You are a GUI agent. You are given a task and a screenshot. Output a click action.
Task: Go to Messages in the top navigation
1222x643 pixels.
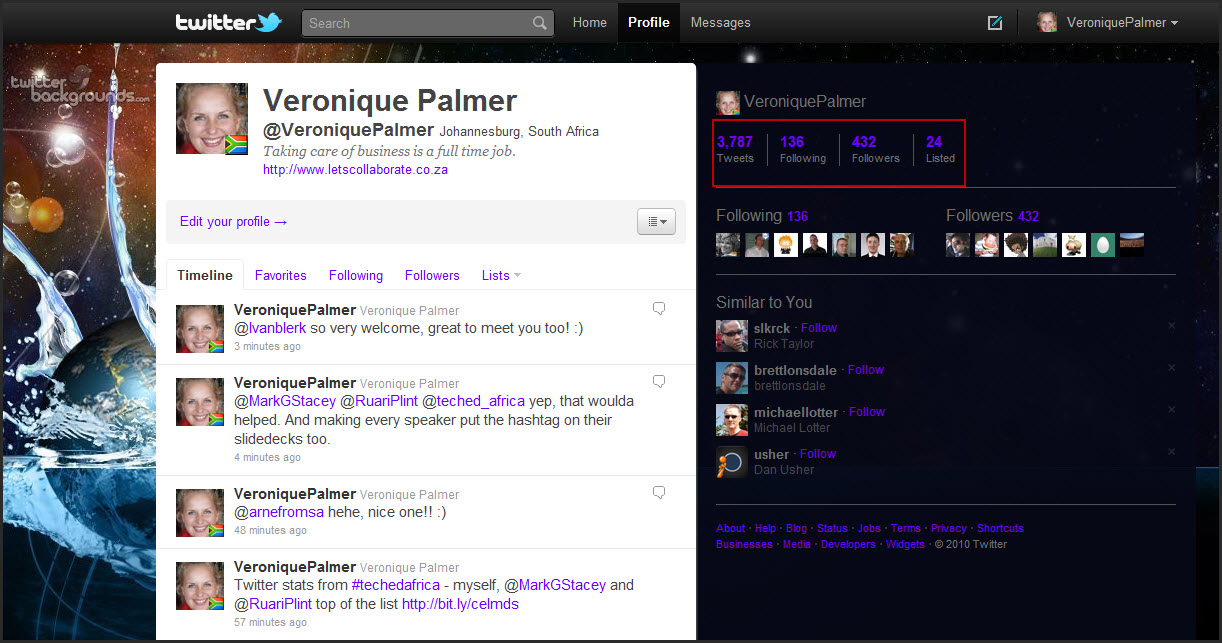[x=720, y=23]
